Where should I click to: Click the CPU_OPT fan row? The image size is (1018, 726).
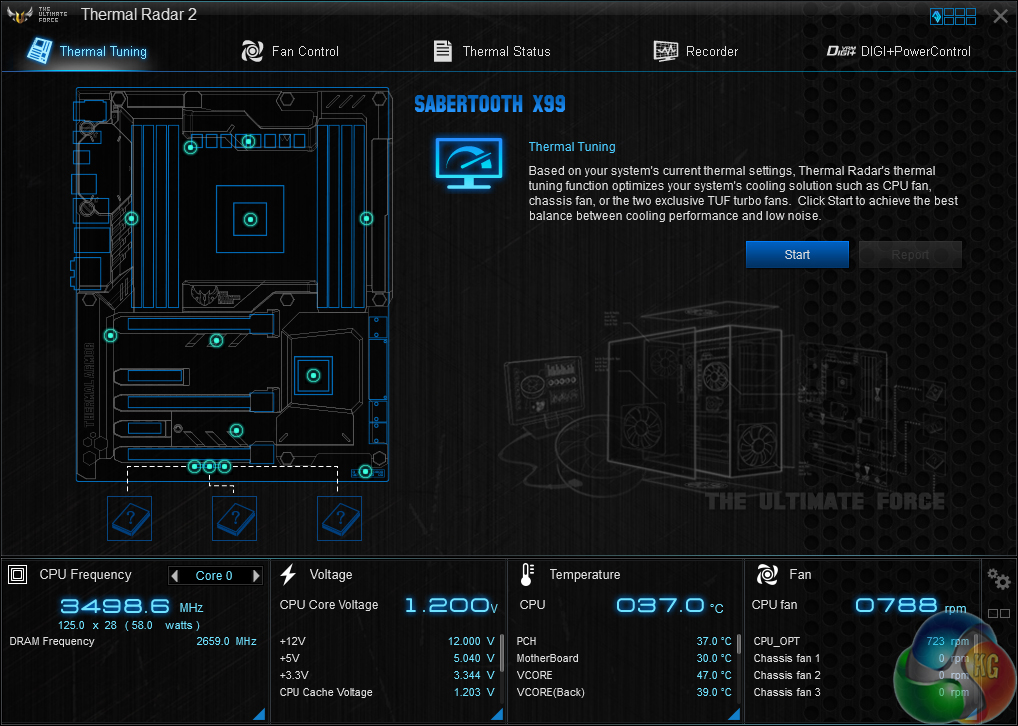(862, 641)
